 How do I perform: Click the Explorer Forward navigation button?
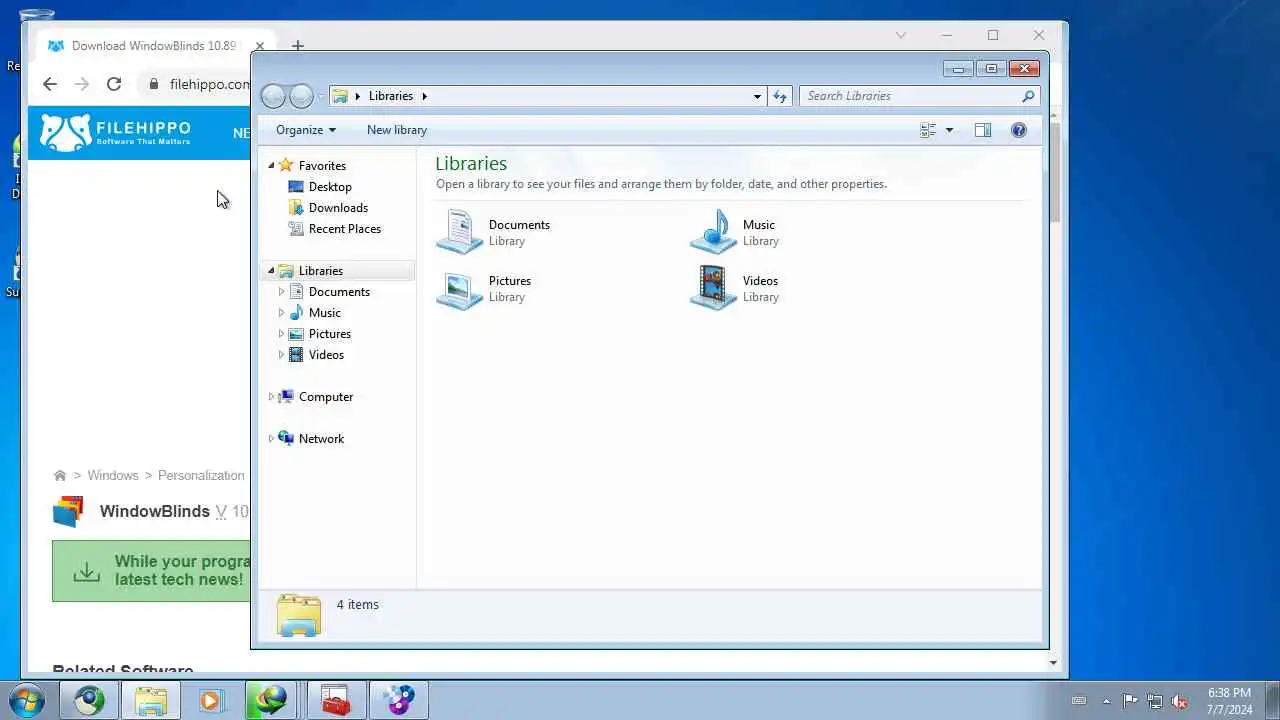301,96
